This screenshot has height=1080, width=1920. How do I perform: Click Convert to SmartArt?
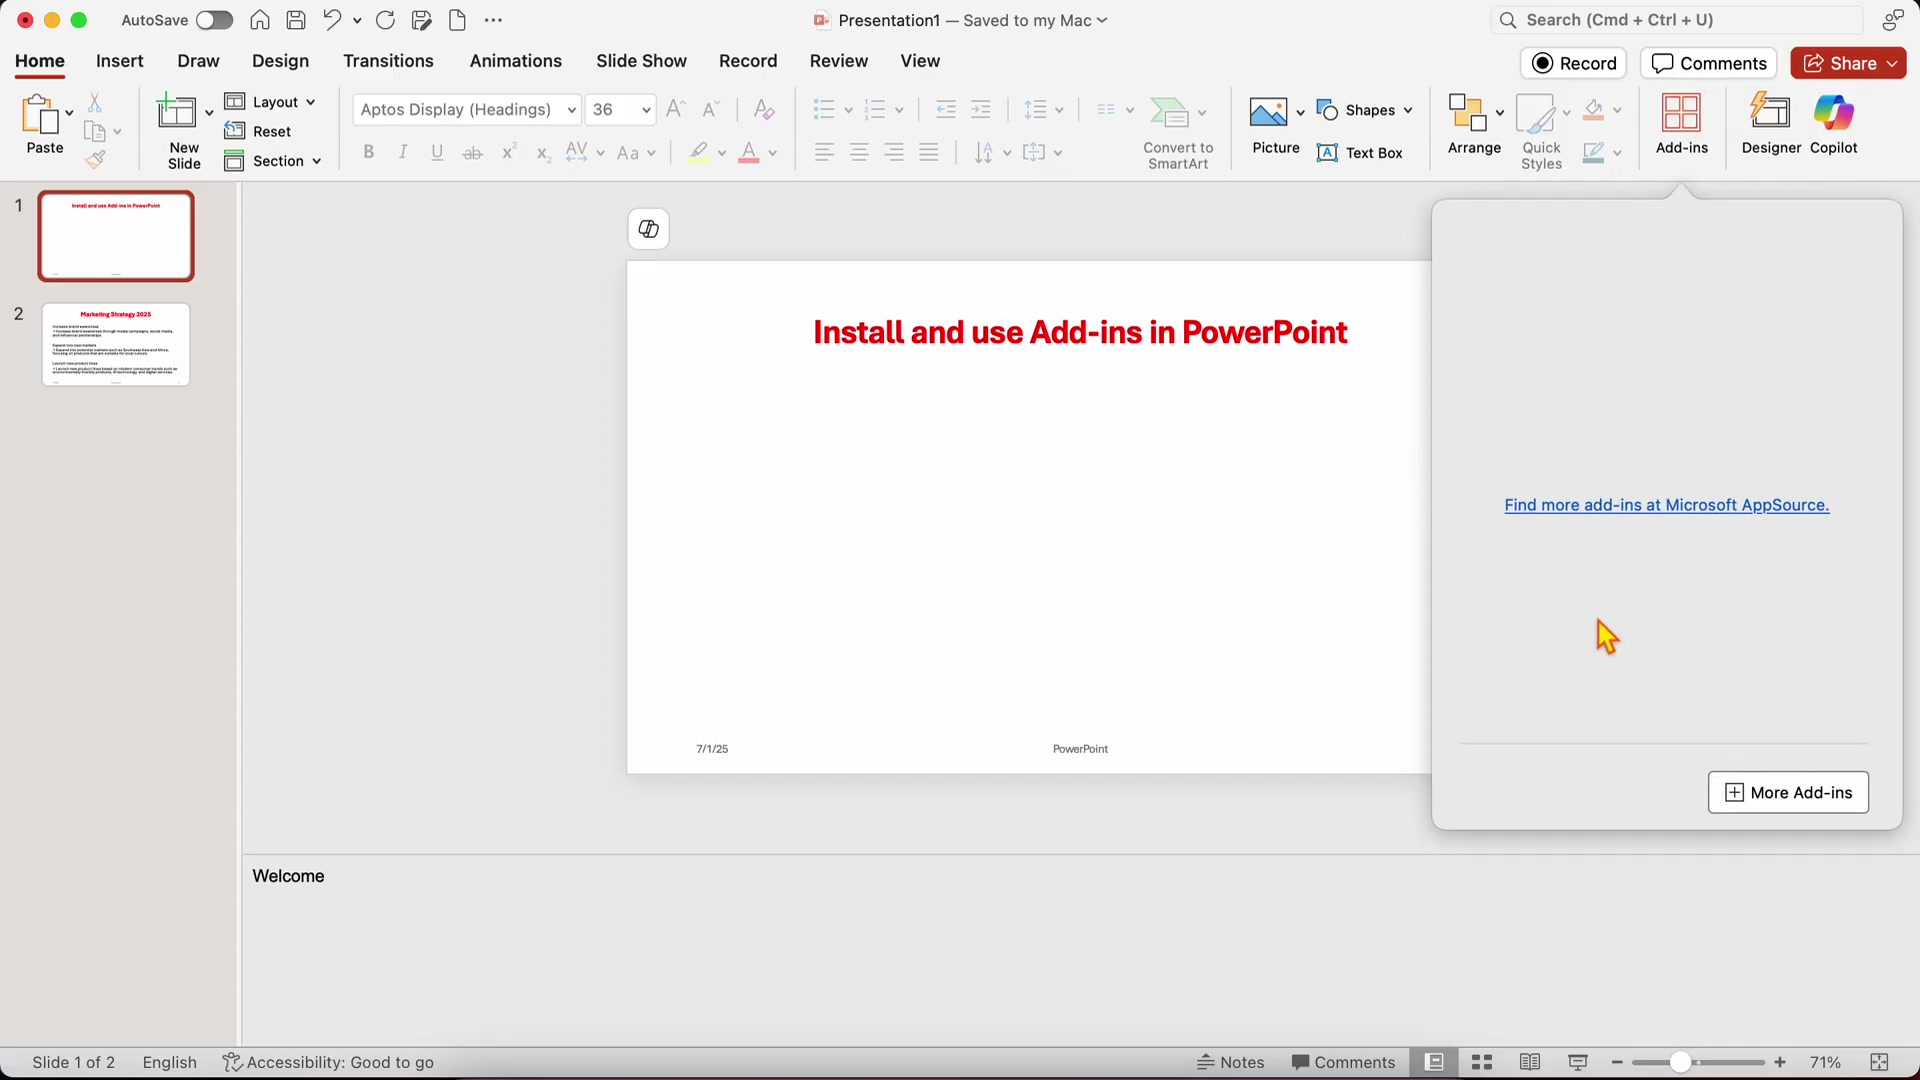click(x=1178, y=132)
